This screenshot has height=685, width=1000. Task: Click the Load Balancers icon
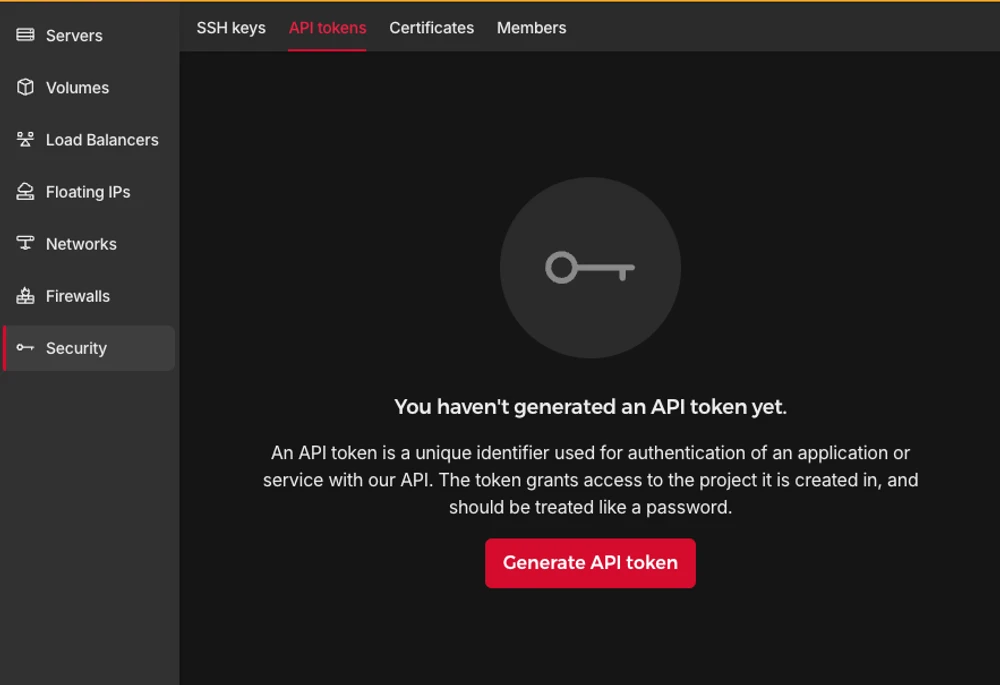pos(25,139)
